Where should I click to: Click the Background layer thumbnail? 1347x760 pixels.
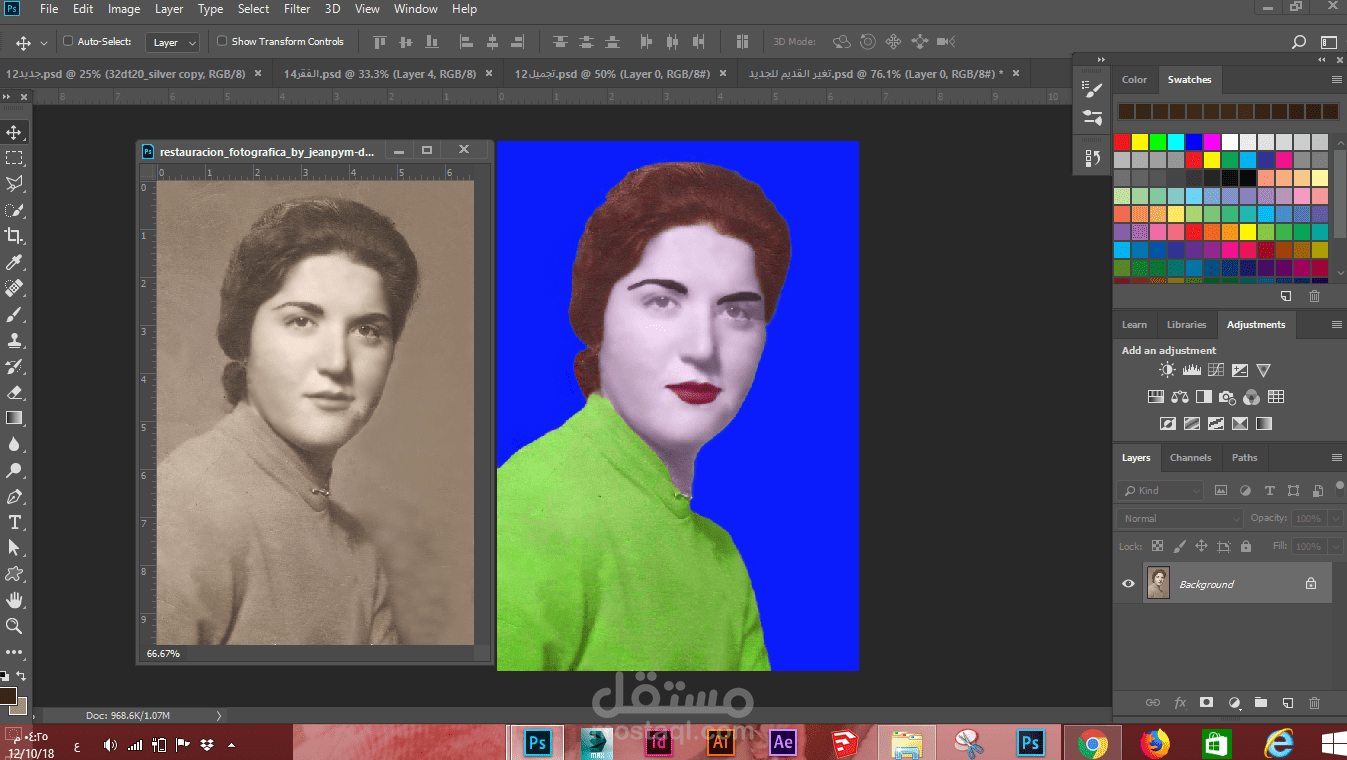1158,584
